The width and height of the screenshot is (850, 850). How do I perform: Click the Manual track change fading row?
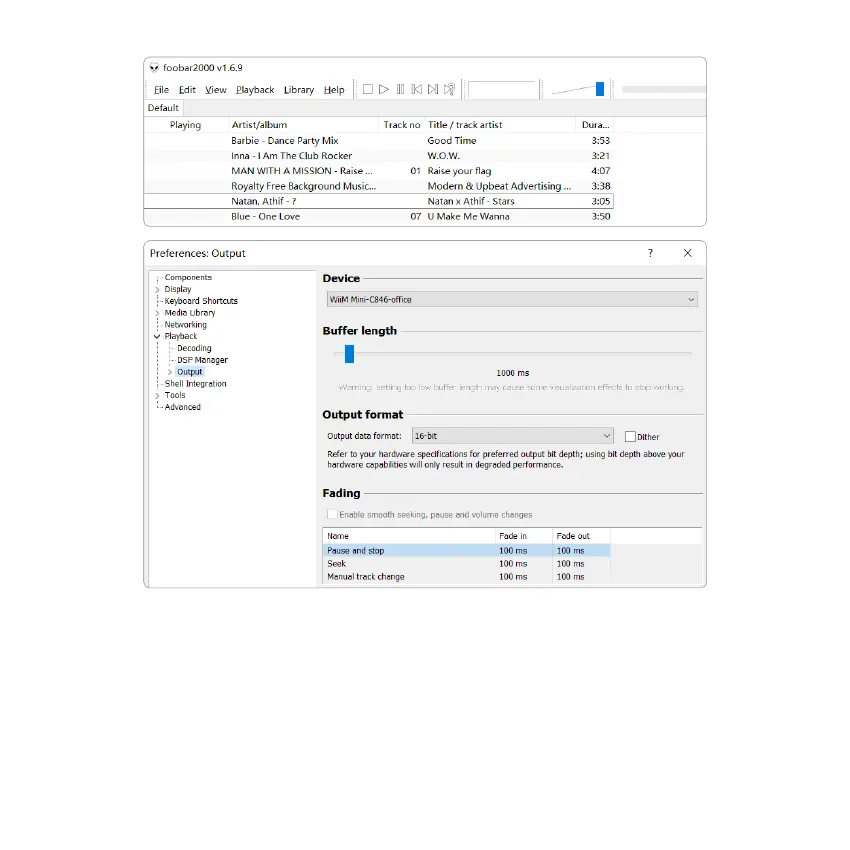(466, 577)
